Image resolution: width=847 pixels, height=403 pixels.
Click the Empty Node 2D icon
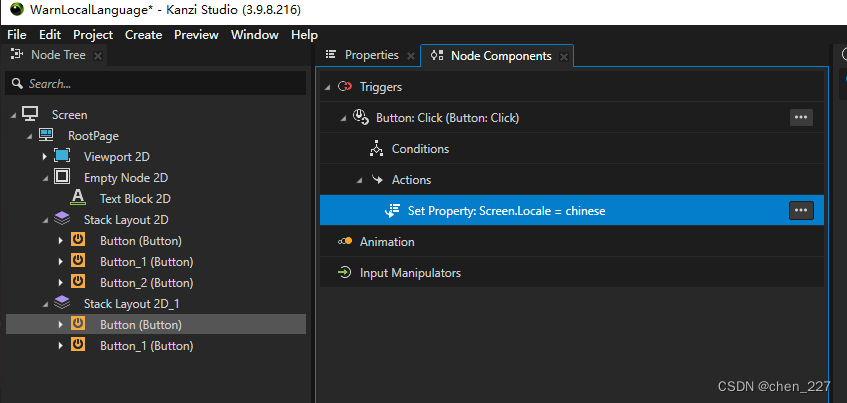pos(62,177)
